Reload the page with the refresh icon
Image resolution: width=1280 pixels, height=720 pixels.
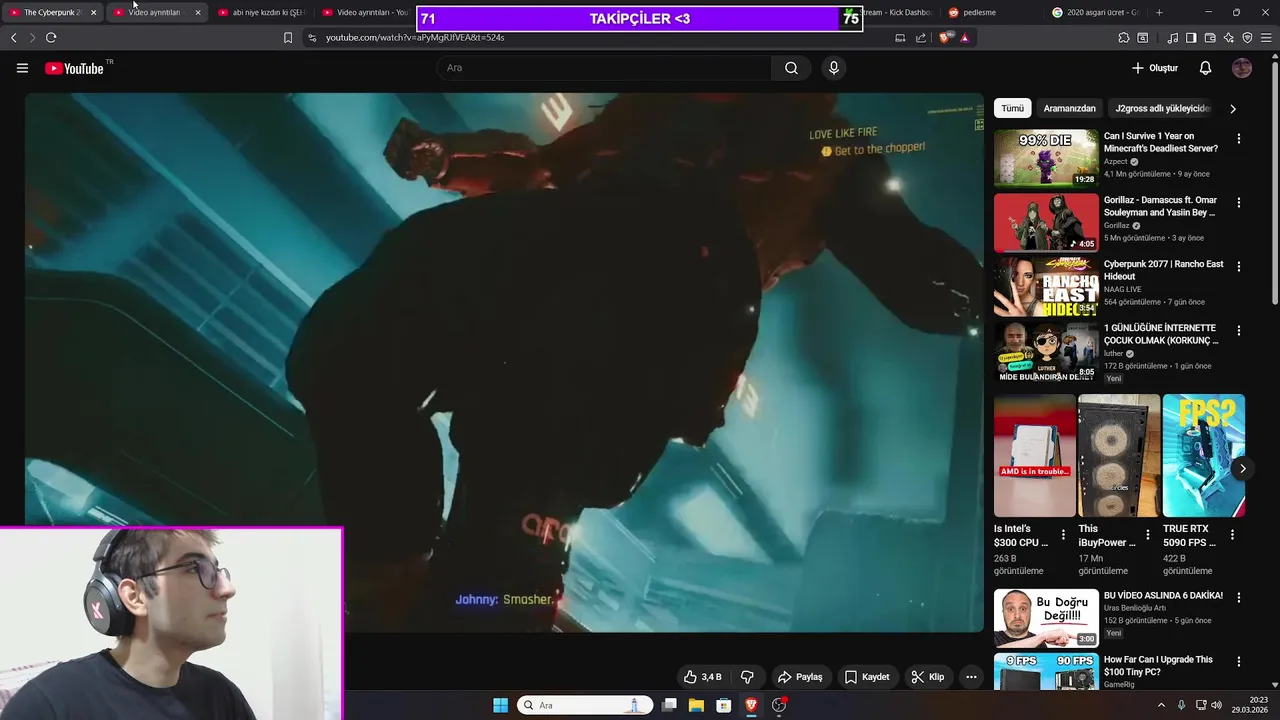tap(51, 38)
